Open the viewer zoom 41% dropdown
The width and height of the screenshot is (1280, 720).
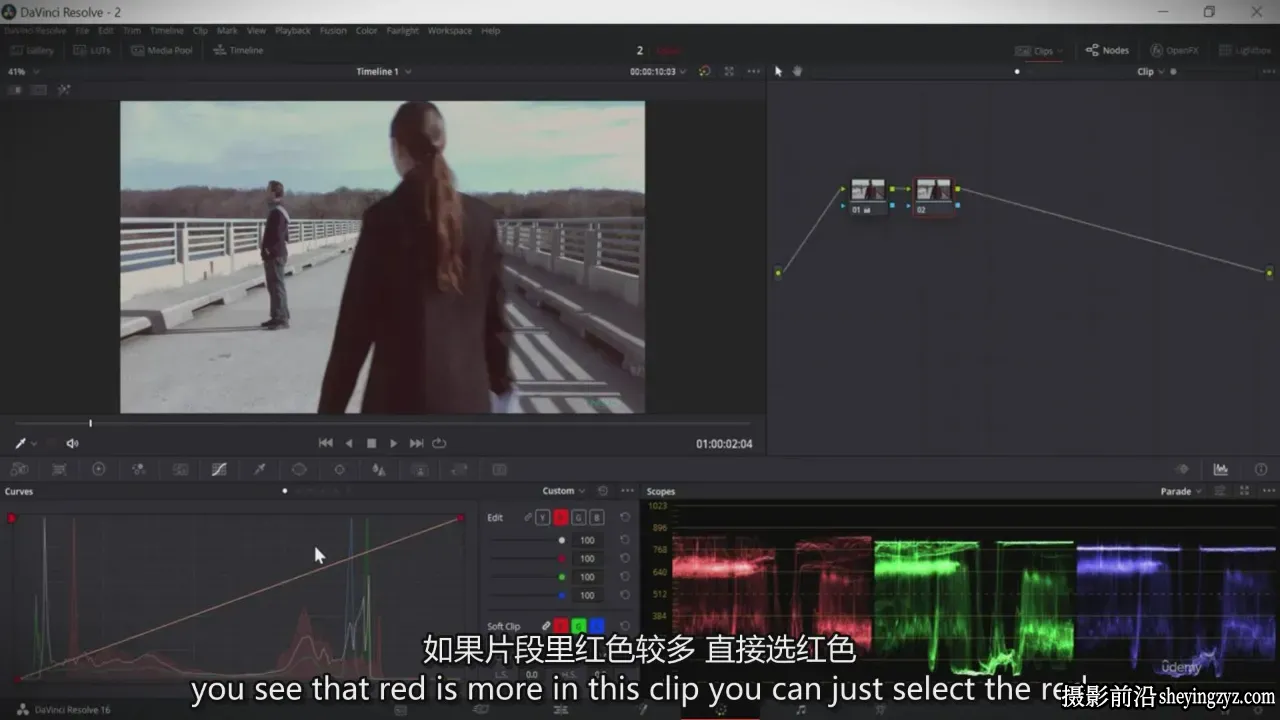[x=23, y=71]
